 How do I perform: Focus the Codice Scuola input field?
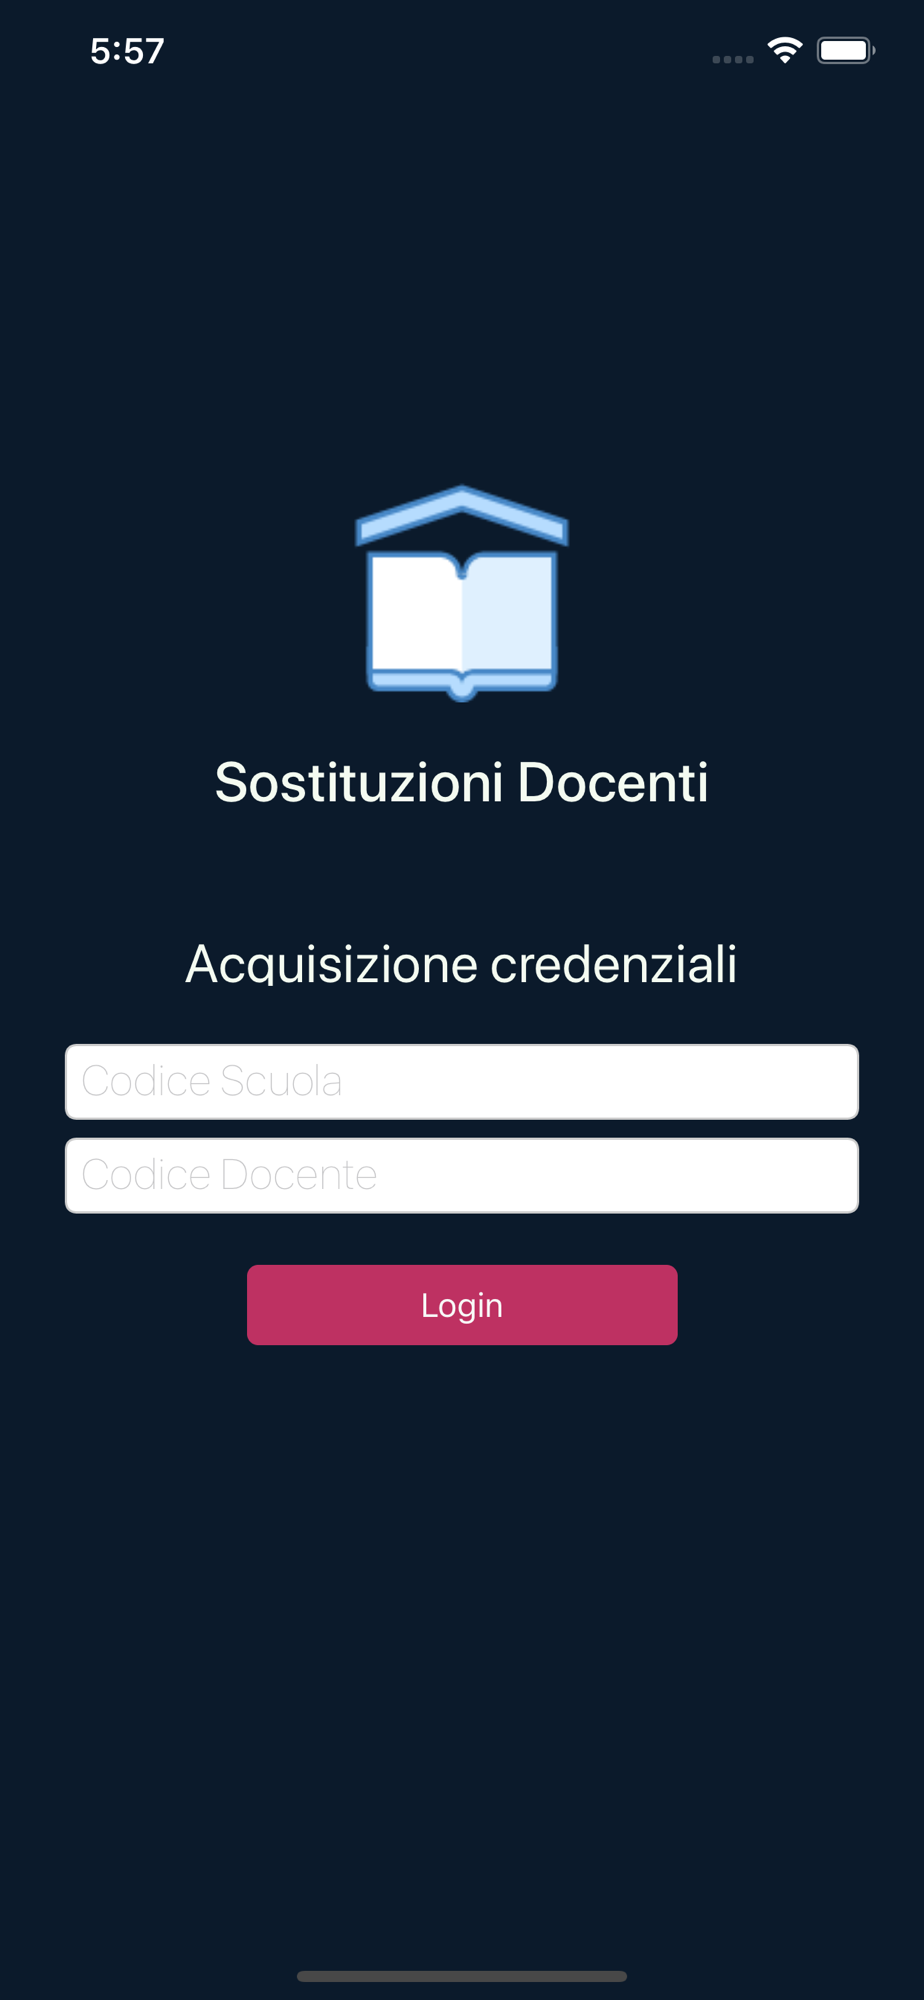pos(462,1082)
